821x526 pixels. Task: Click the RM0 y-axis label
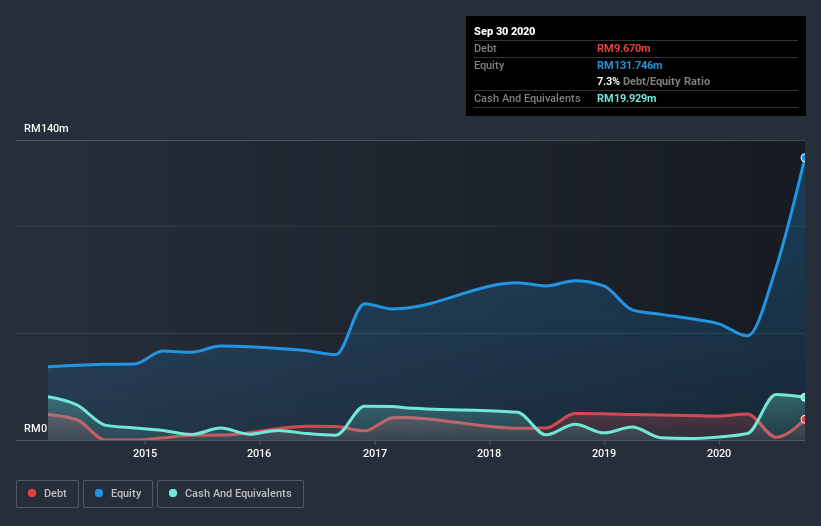[x=36, y=428]
